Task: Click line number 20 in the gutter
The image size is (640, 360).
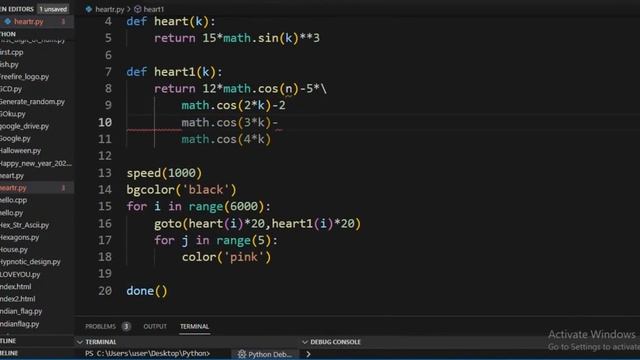Action: [105, 291]
